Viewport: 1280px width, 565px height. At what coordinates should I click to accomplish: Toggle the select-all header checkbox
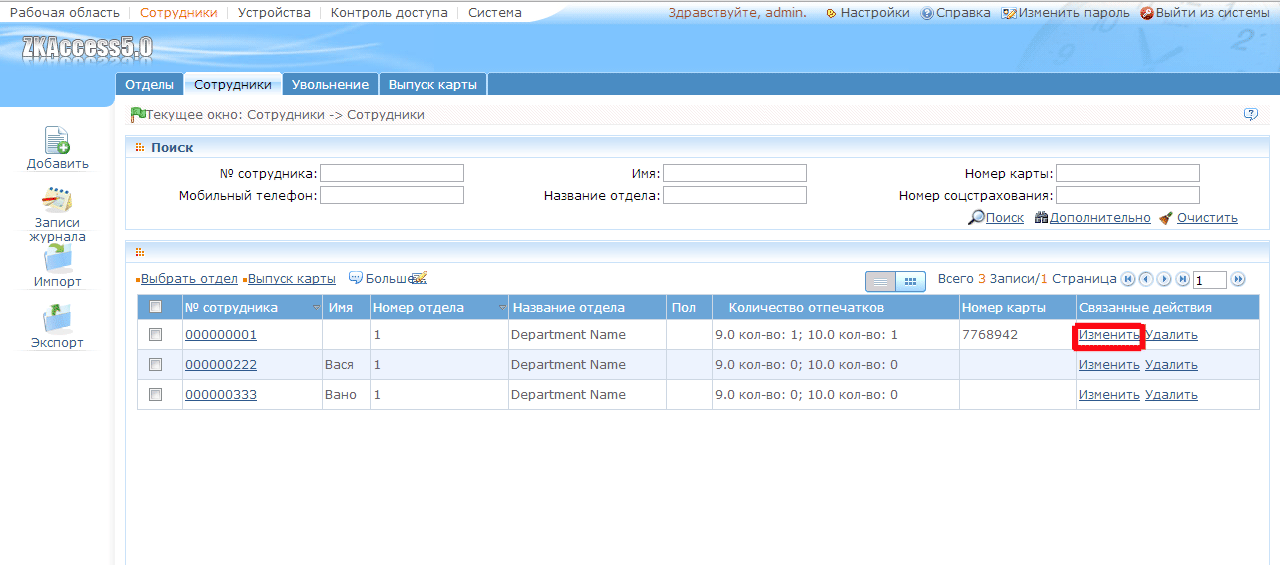155,307
